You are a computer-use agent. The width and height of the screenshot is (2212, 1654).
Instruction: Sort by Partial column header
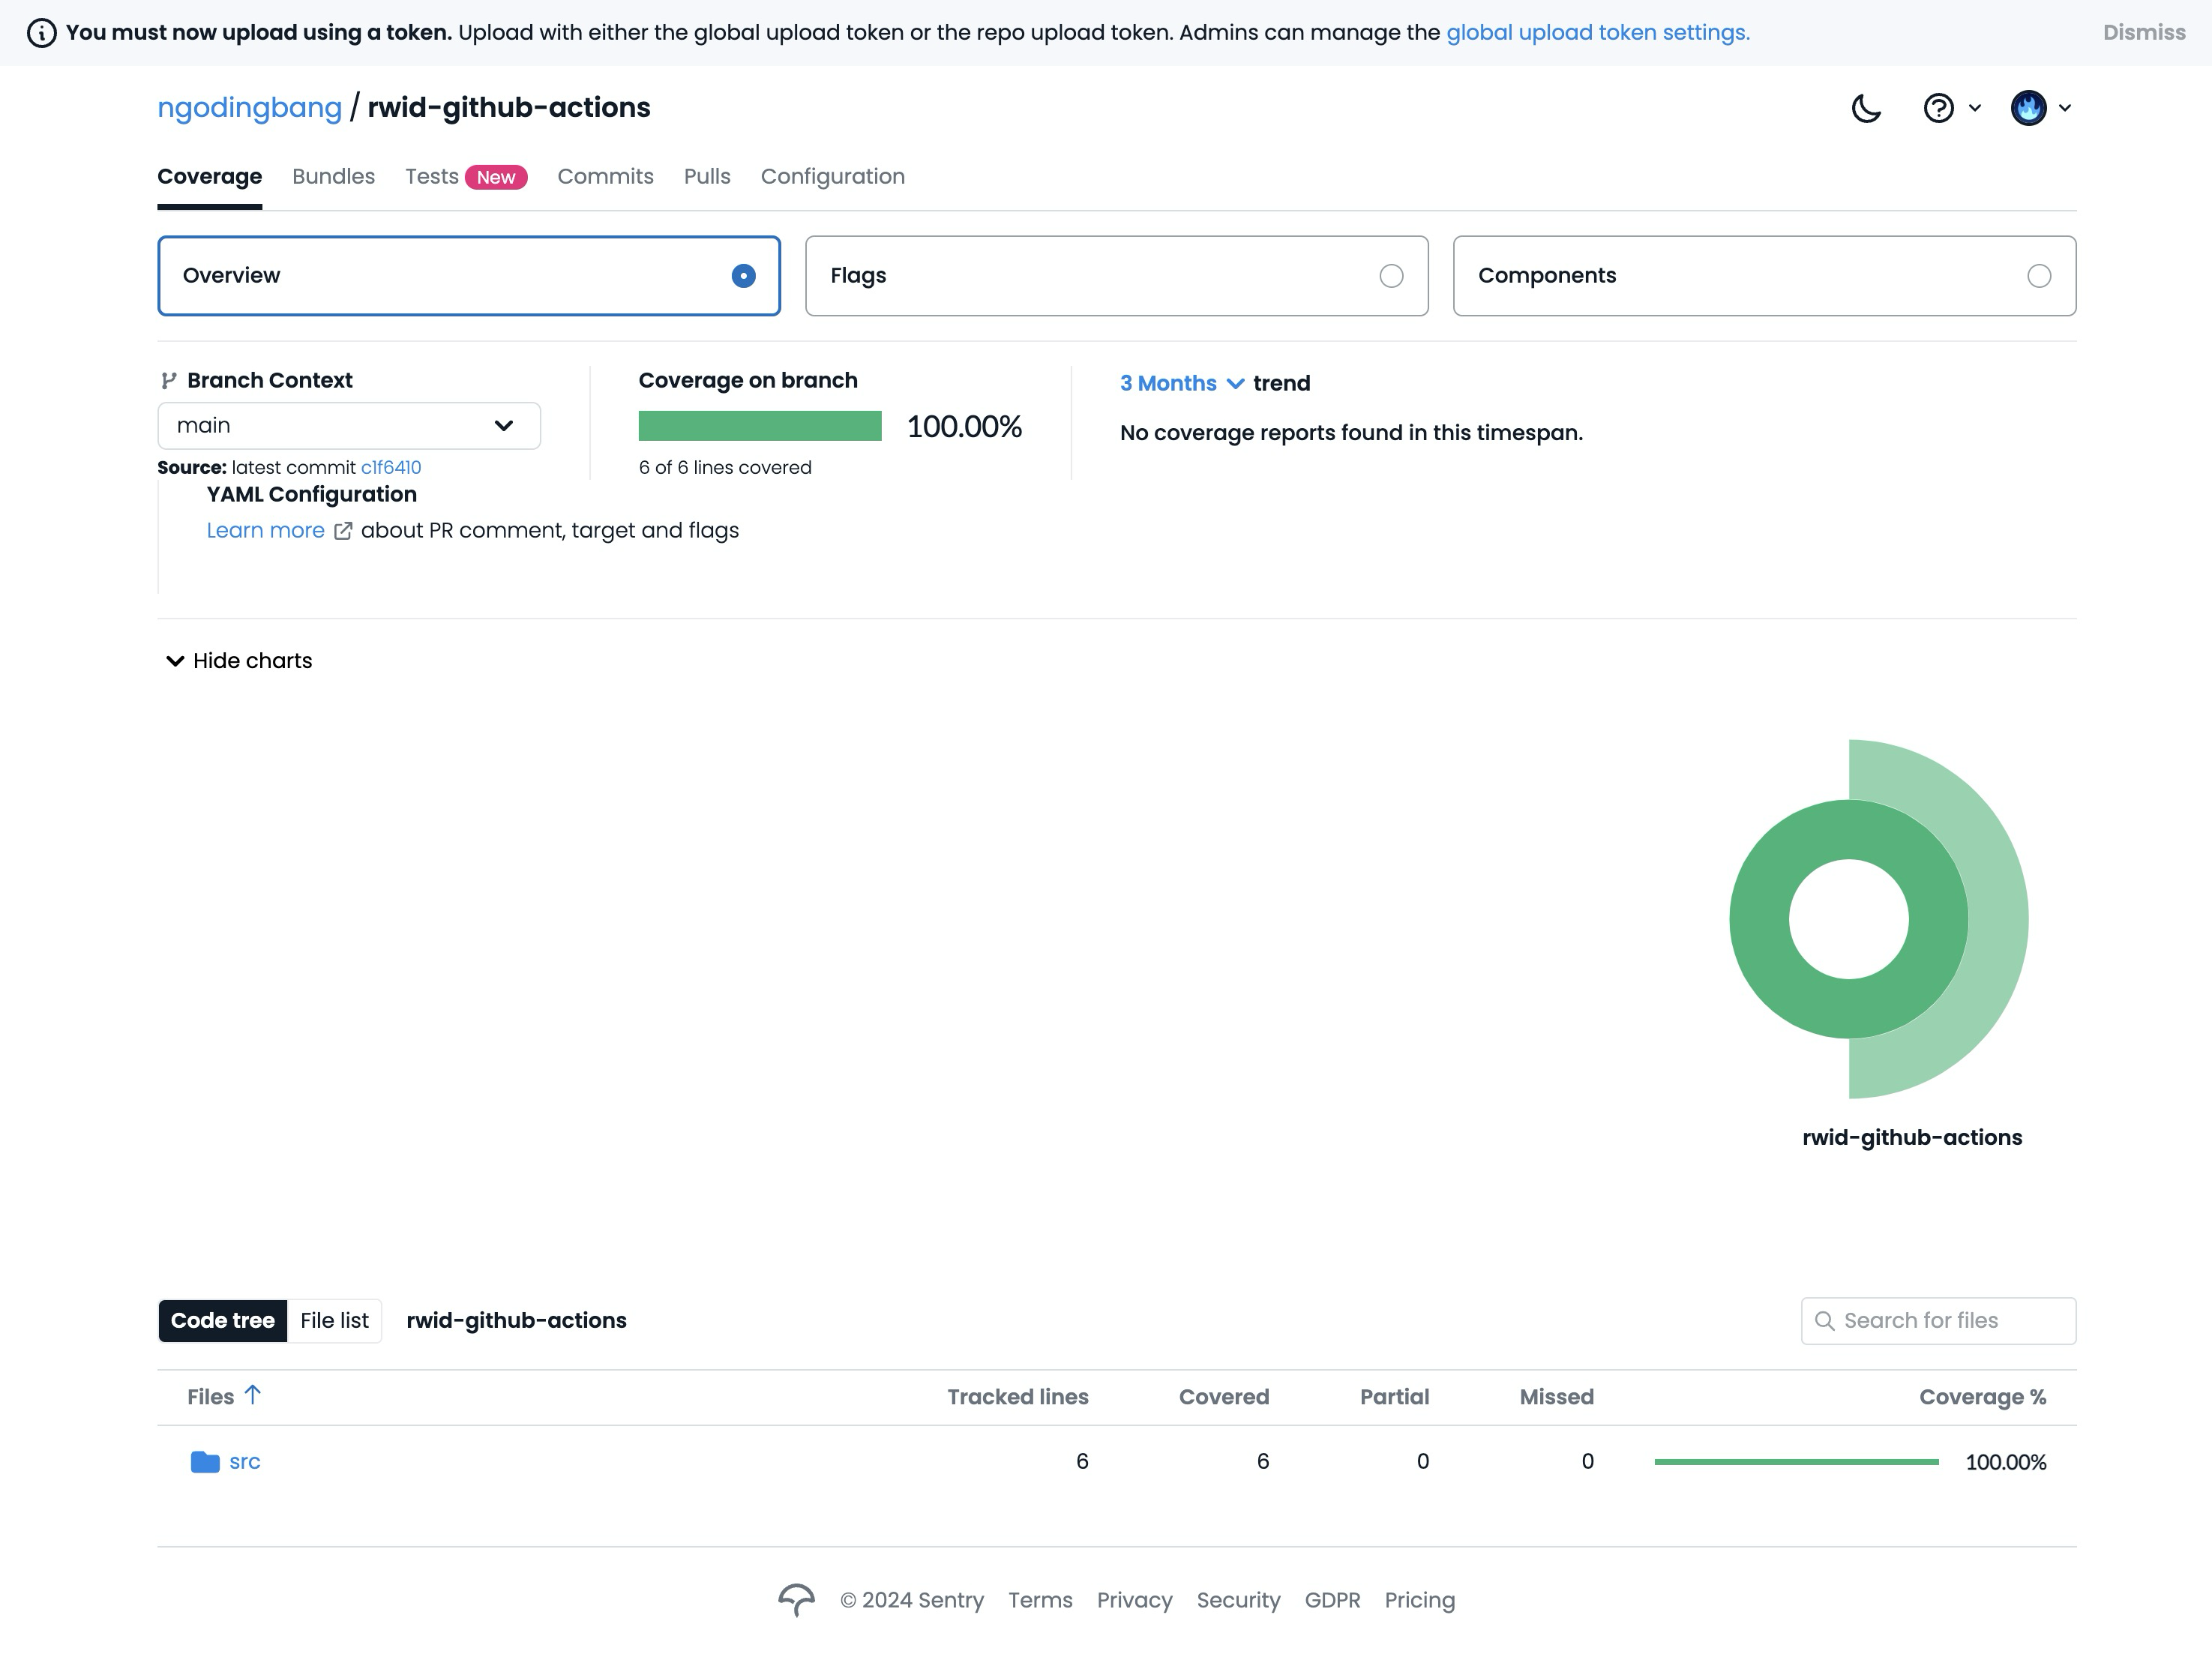click(1394, 1397)
